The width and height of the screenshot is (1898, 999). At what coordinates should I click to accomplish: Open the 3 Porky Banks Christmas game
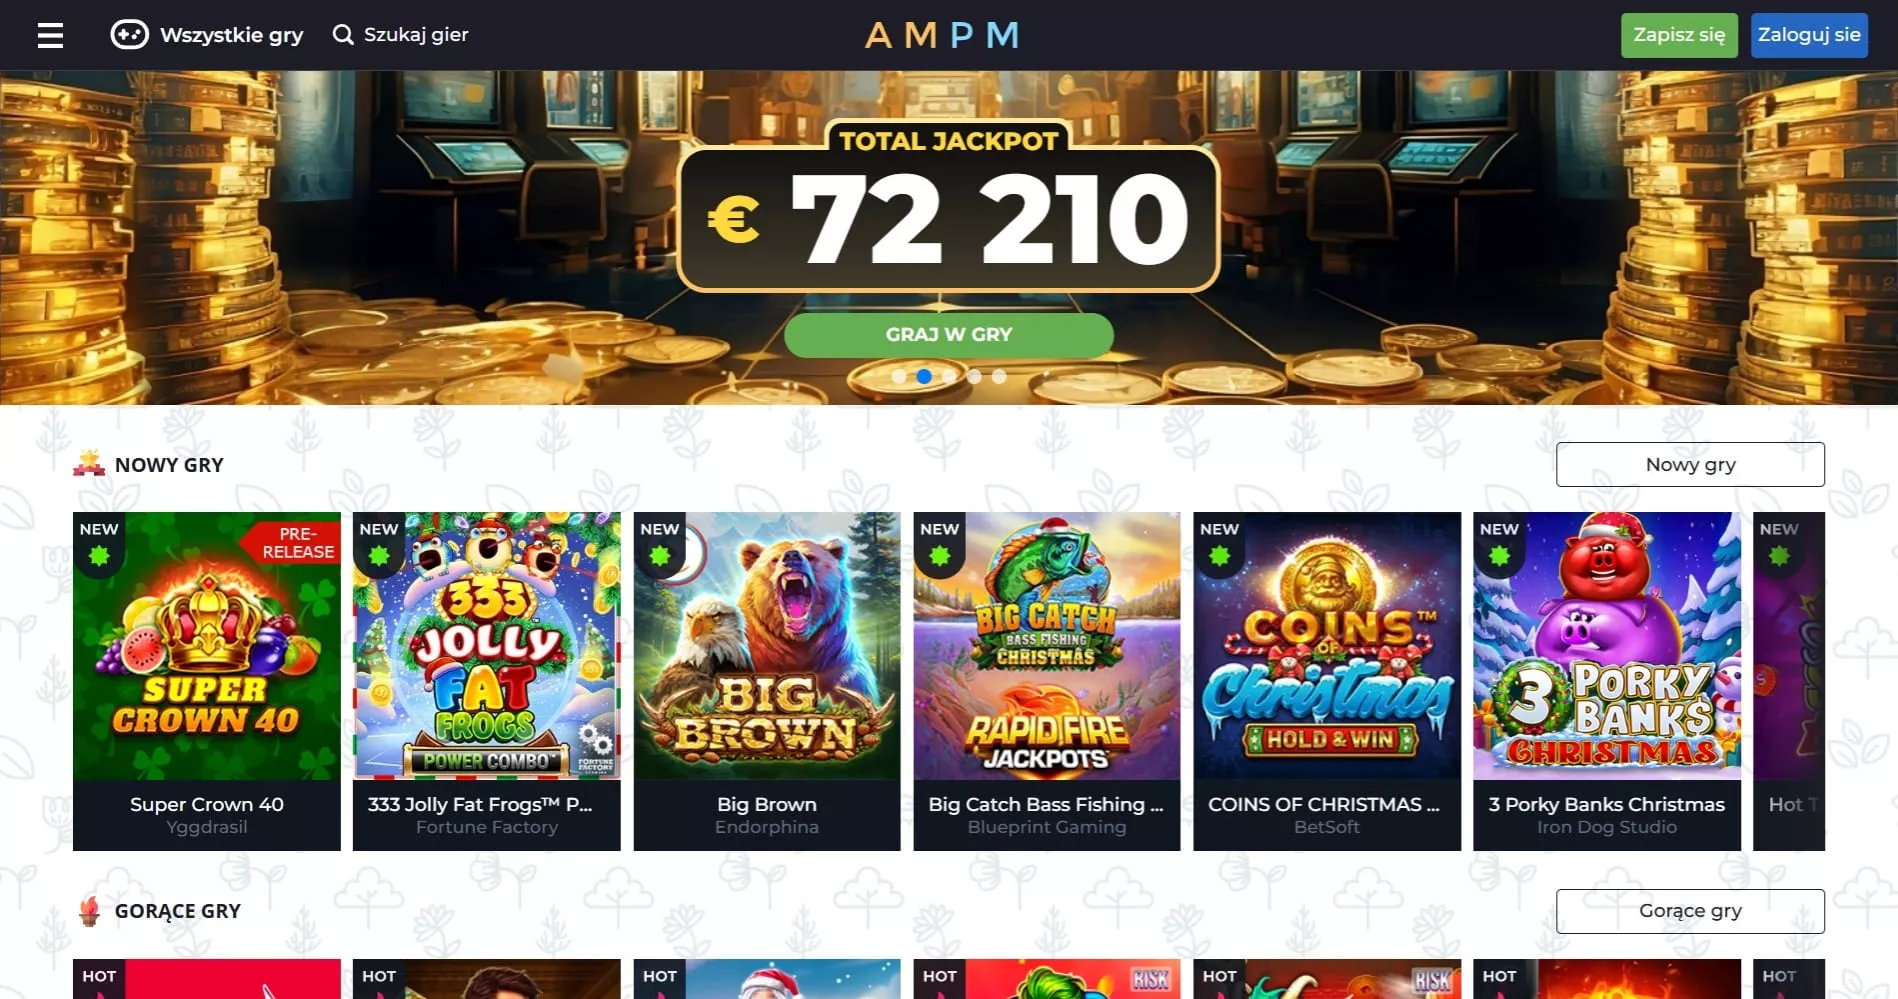point(1607,681)
